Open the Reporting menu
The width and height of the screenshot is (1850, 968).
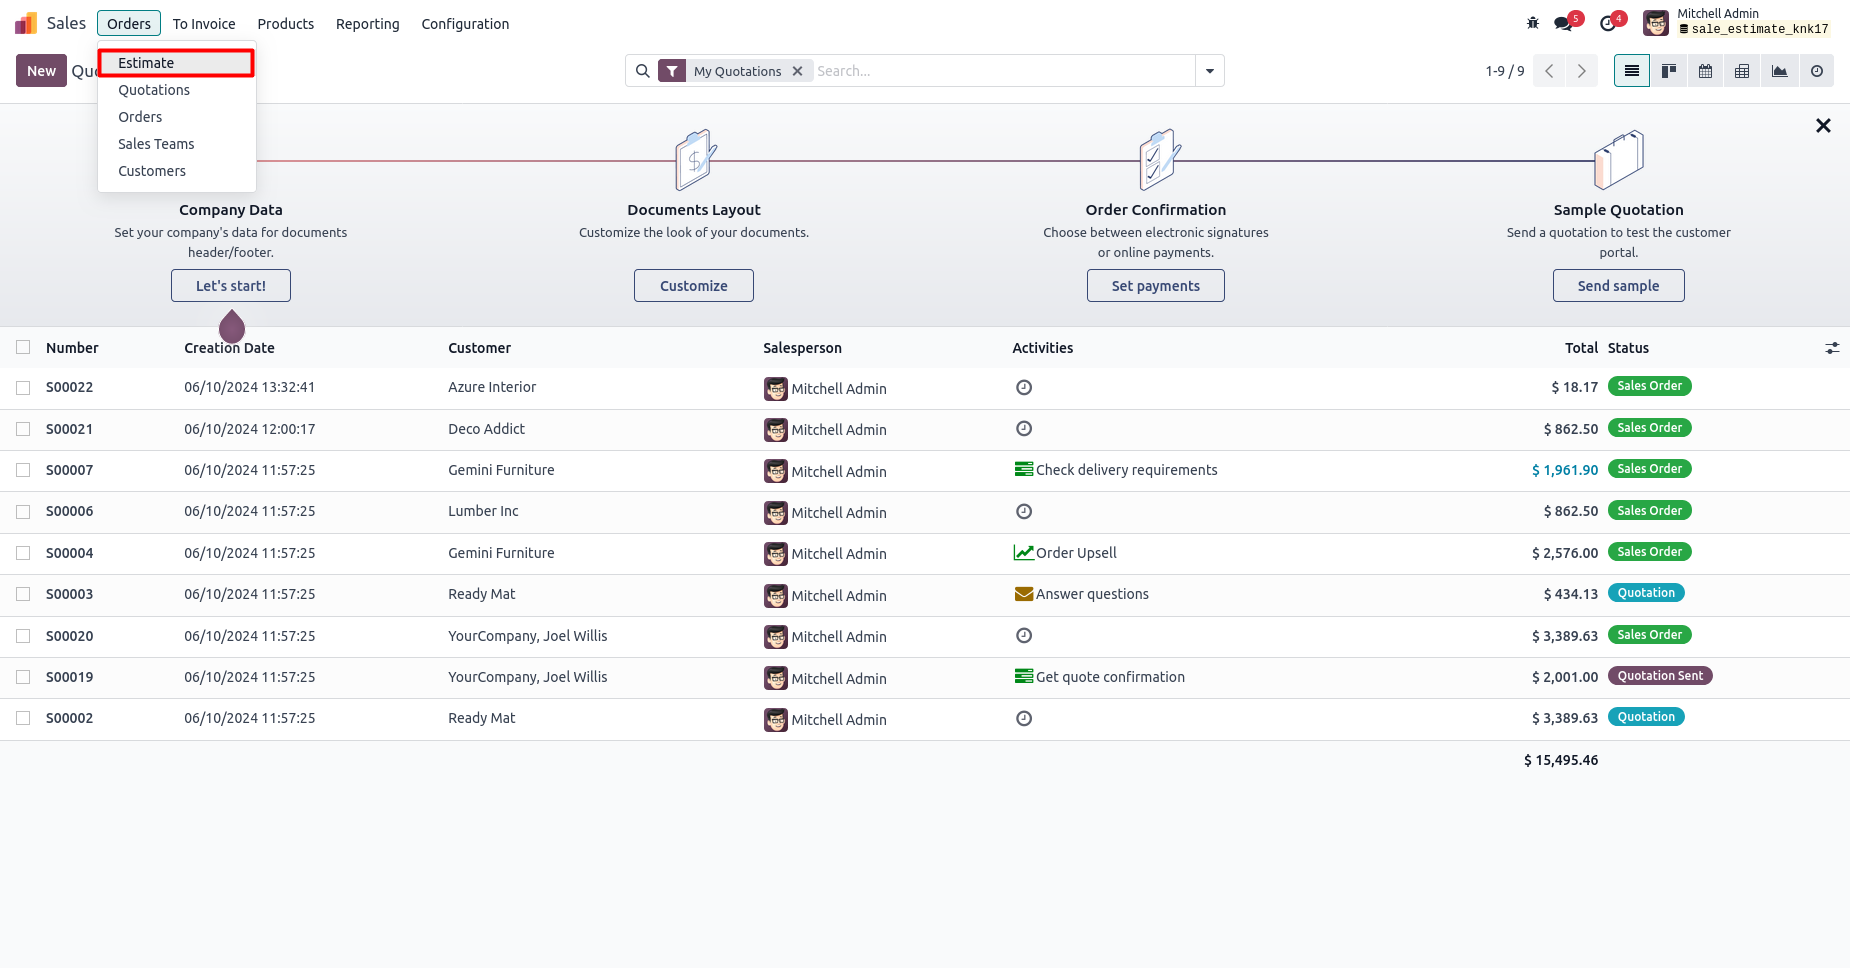367,23
